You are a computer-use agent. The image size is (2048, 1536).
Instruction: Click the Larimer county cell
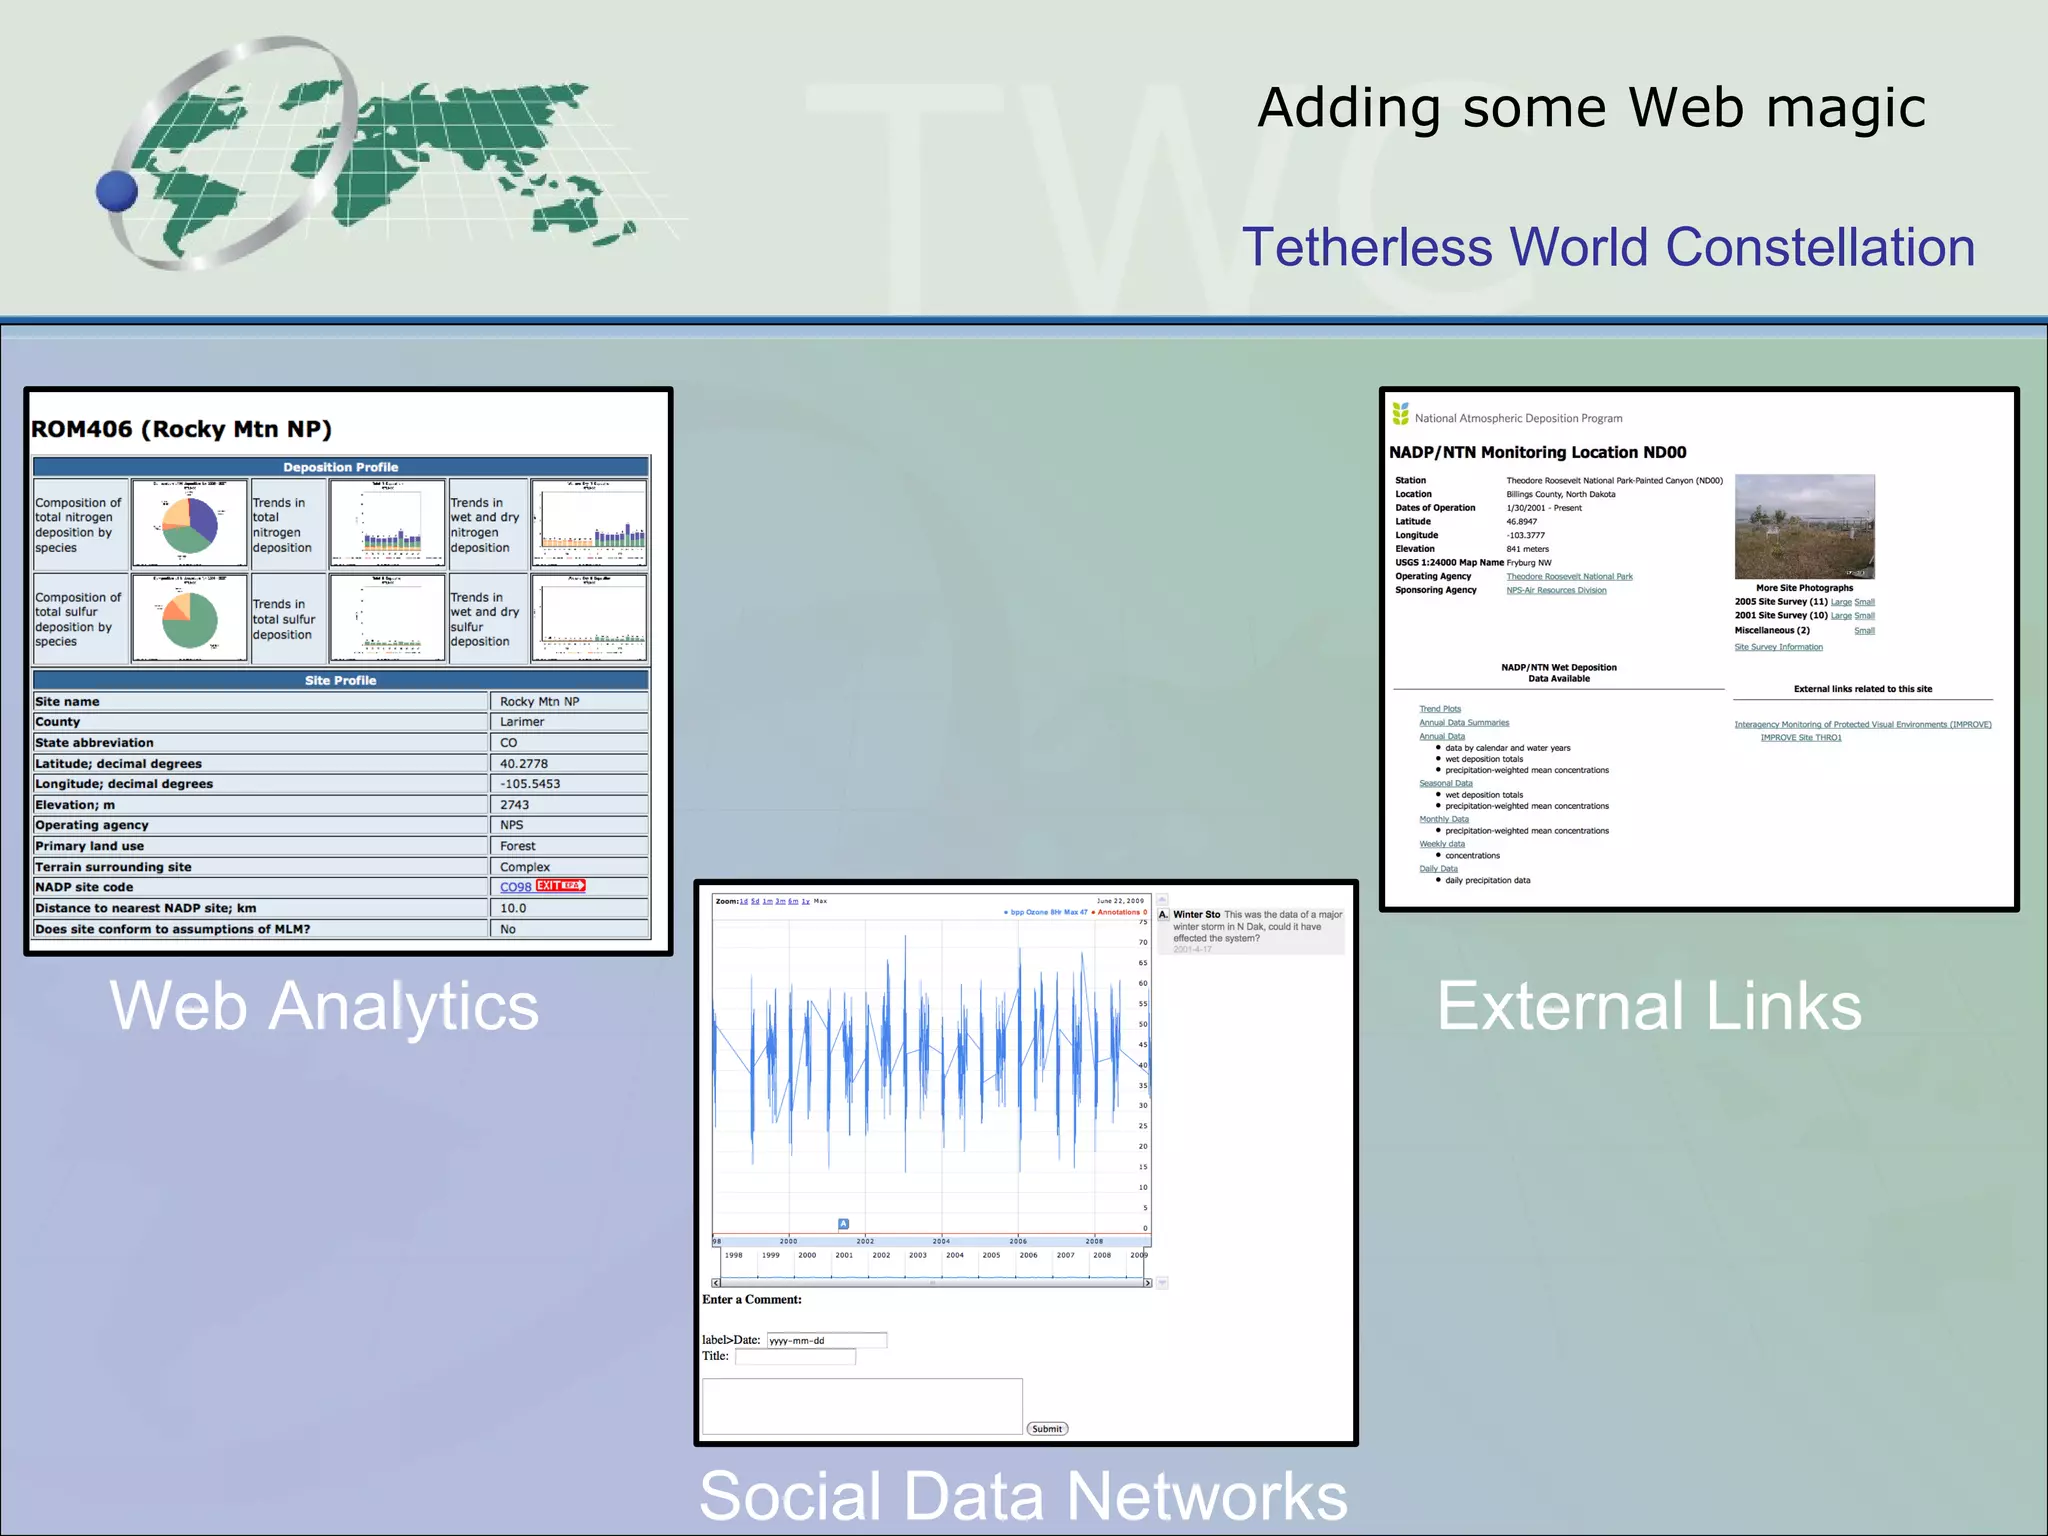569,722
